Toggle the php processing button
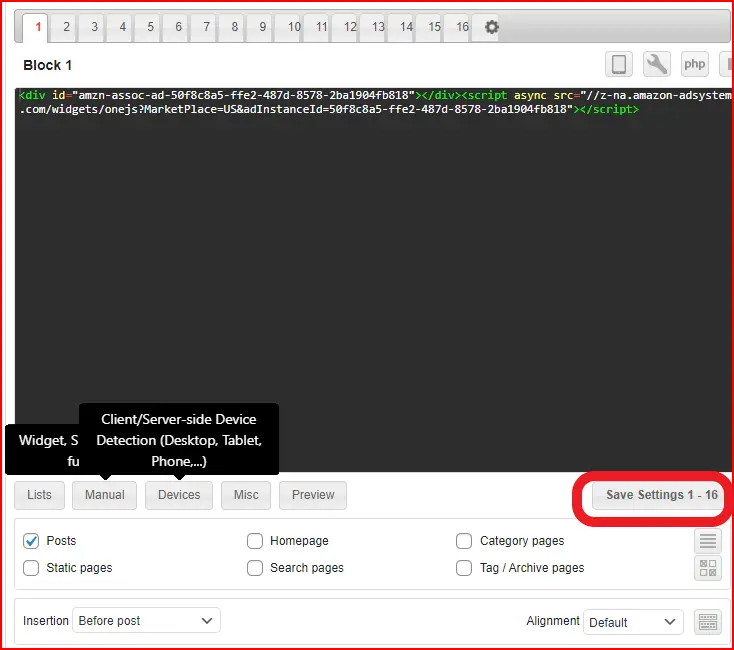734x650 pixels. 694,64
